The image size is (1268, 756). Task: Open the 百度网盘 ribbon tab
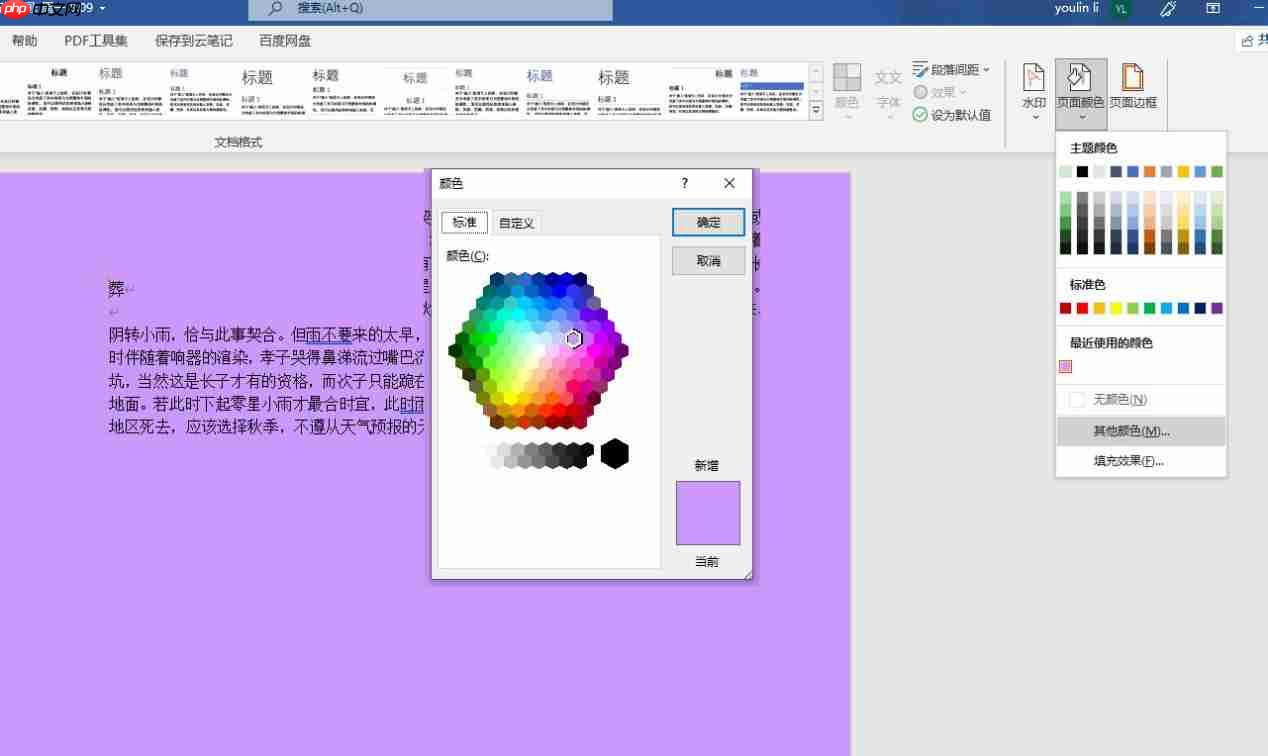click(285, 41)
